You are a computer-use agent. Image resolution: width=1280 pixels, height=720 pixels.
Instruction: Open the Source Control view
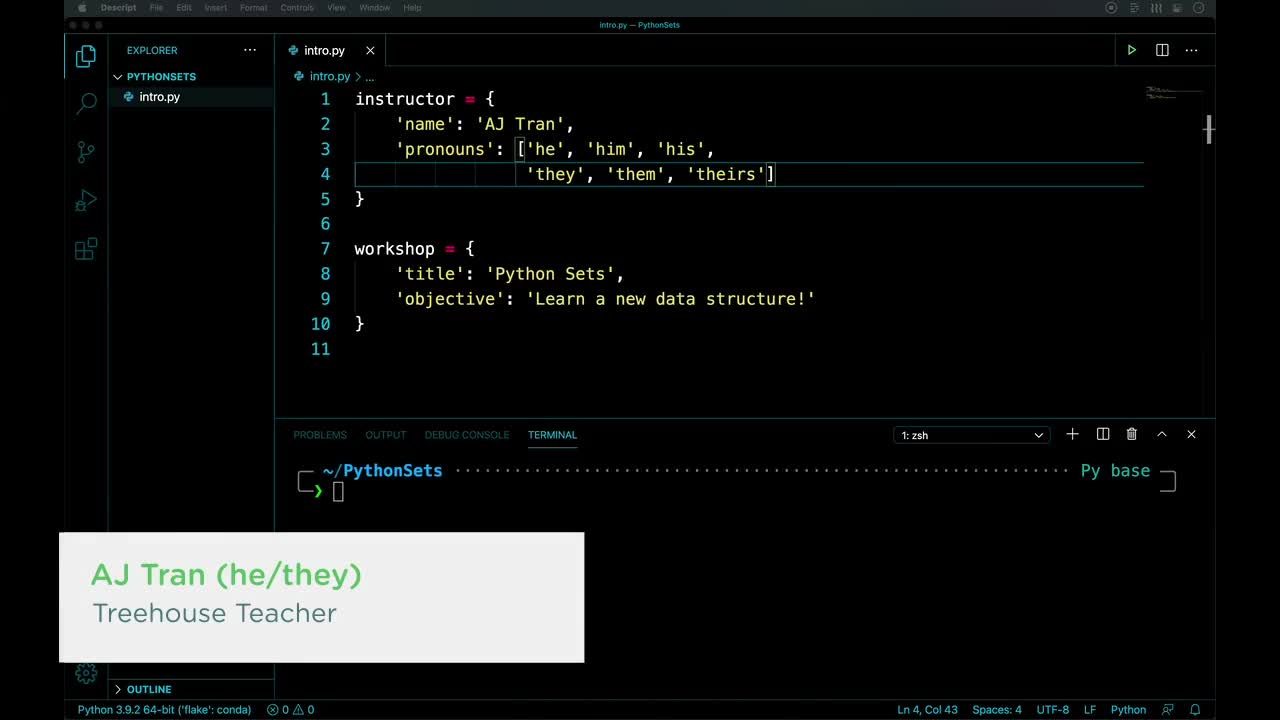point(86,151)
